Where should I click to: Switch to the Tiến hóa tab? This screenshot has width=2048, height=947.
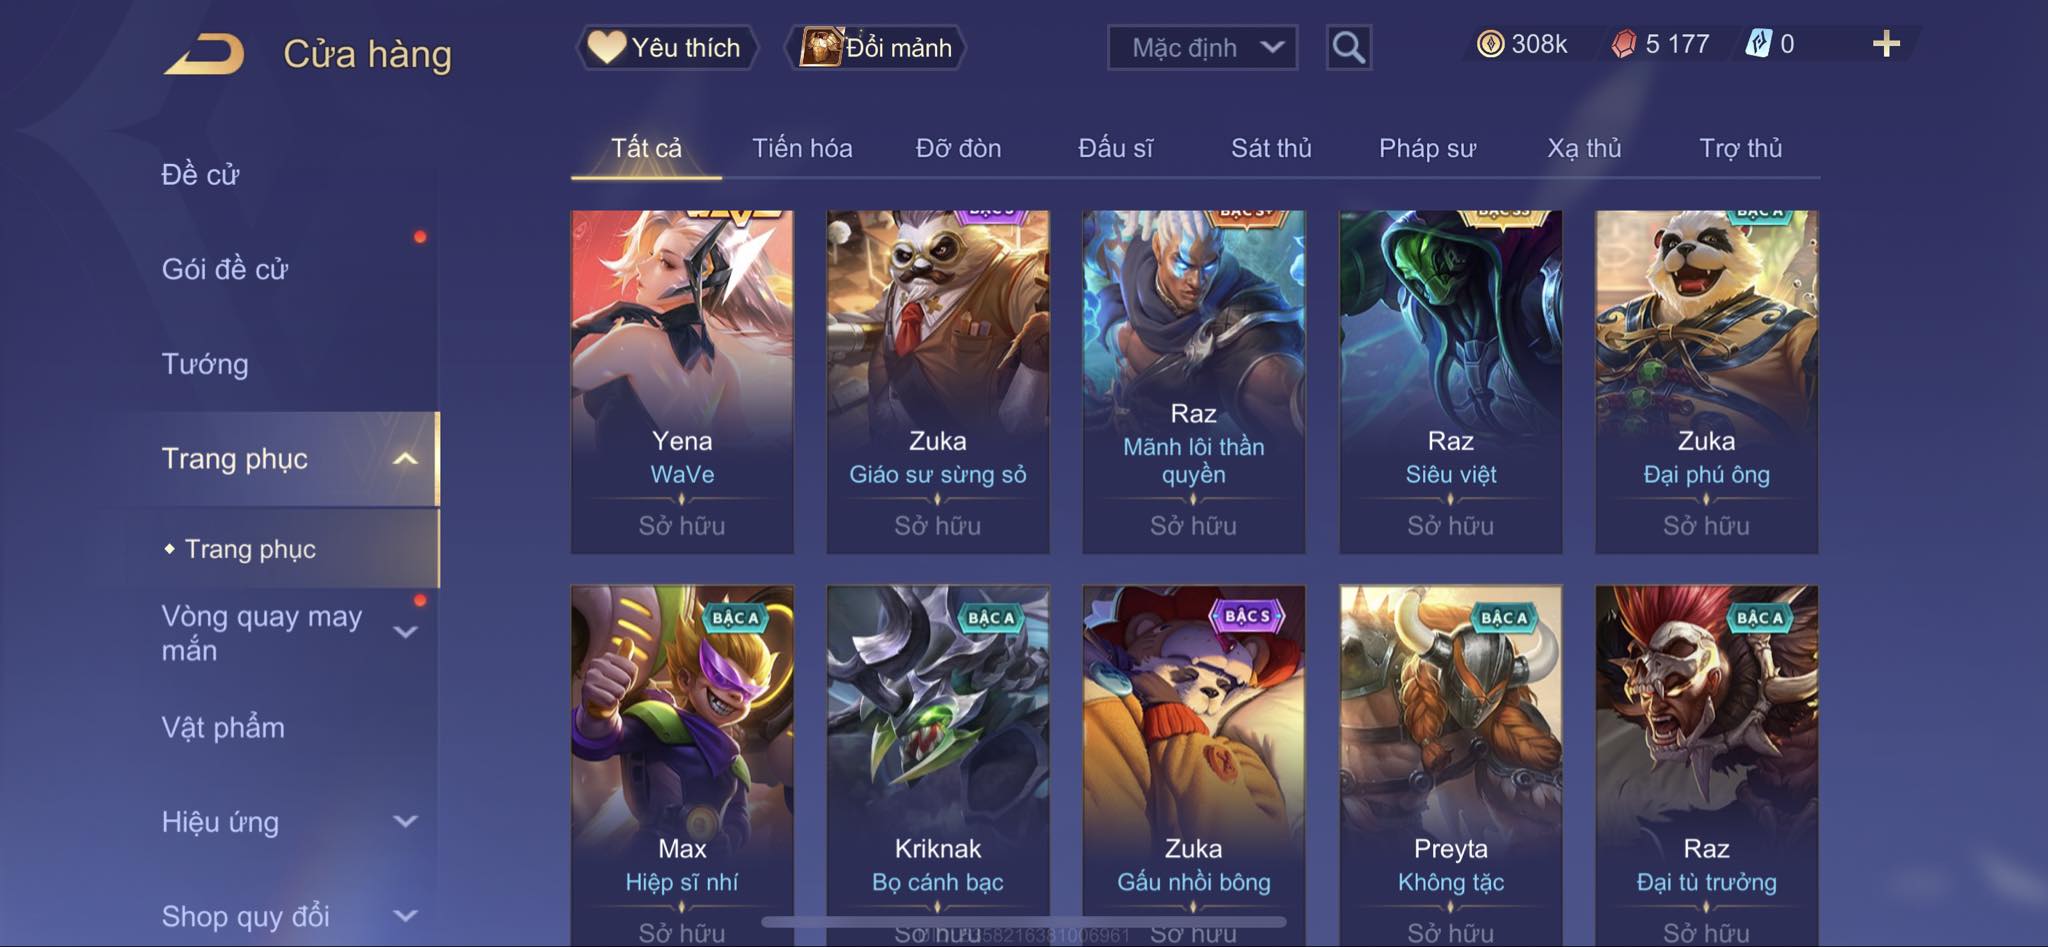point(802,148)
